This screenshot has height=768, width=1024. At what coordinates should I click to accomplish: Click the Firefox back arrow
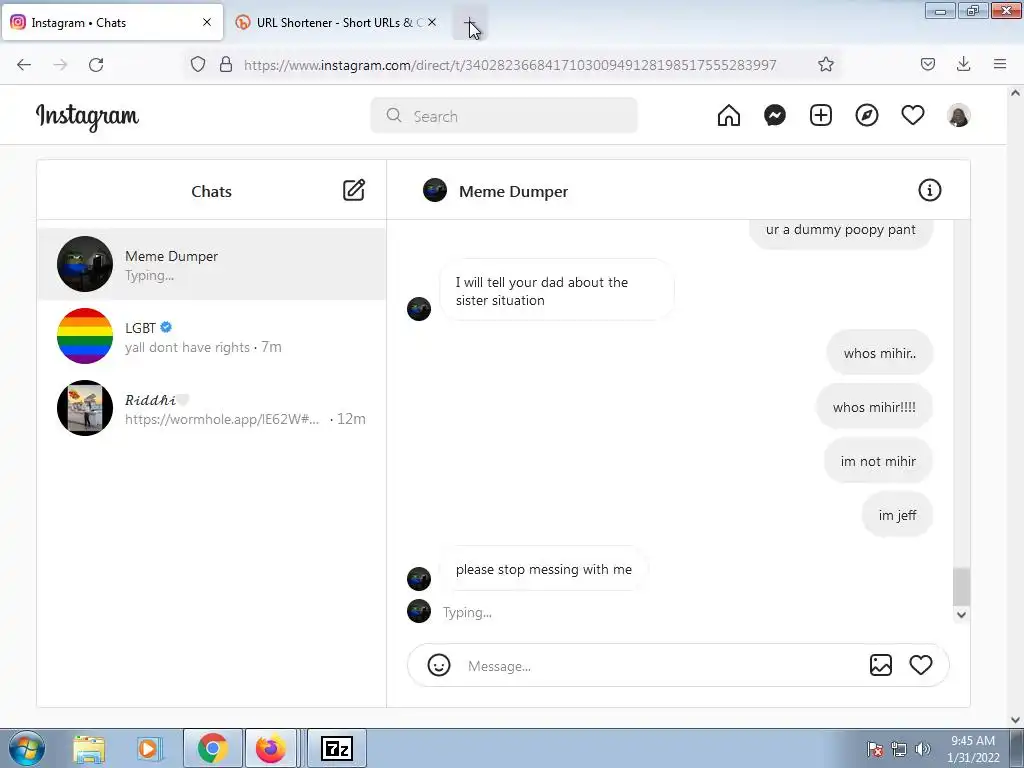tap(24, 64)
